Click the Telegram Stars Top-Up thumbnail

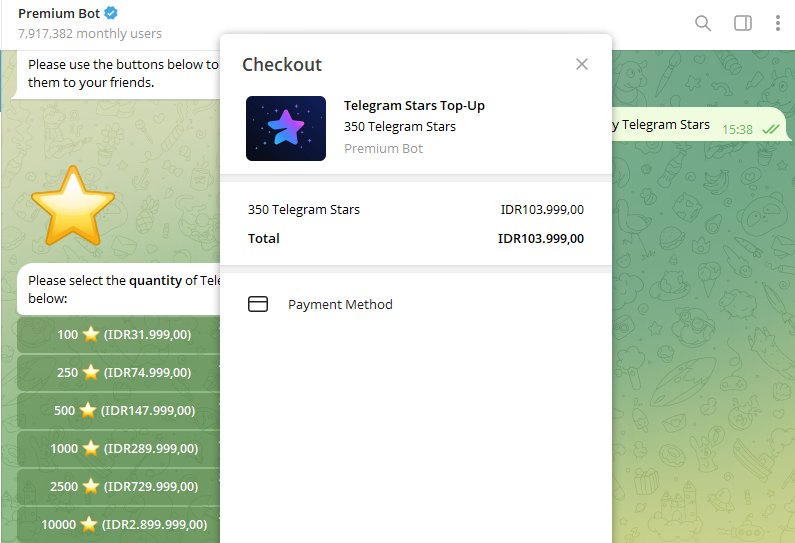point(286,128)
